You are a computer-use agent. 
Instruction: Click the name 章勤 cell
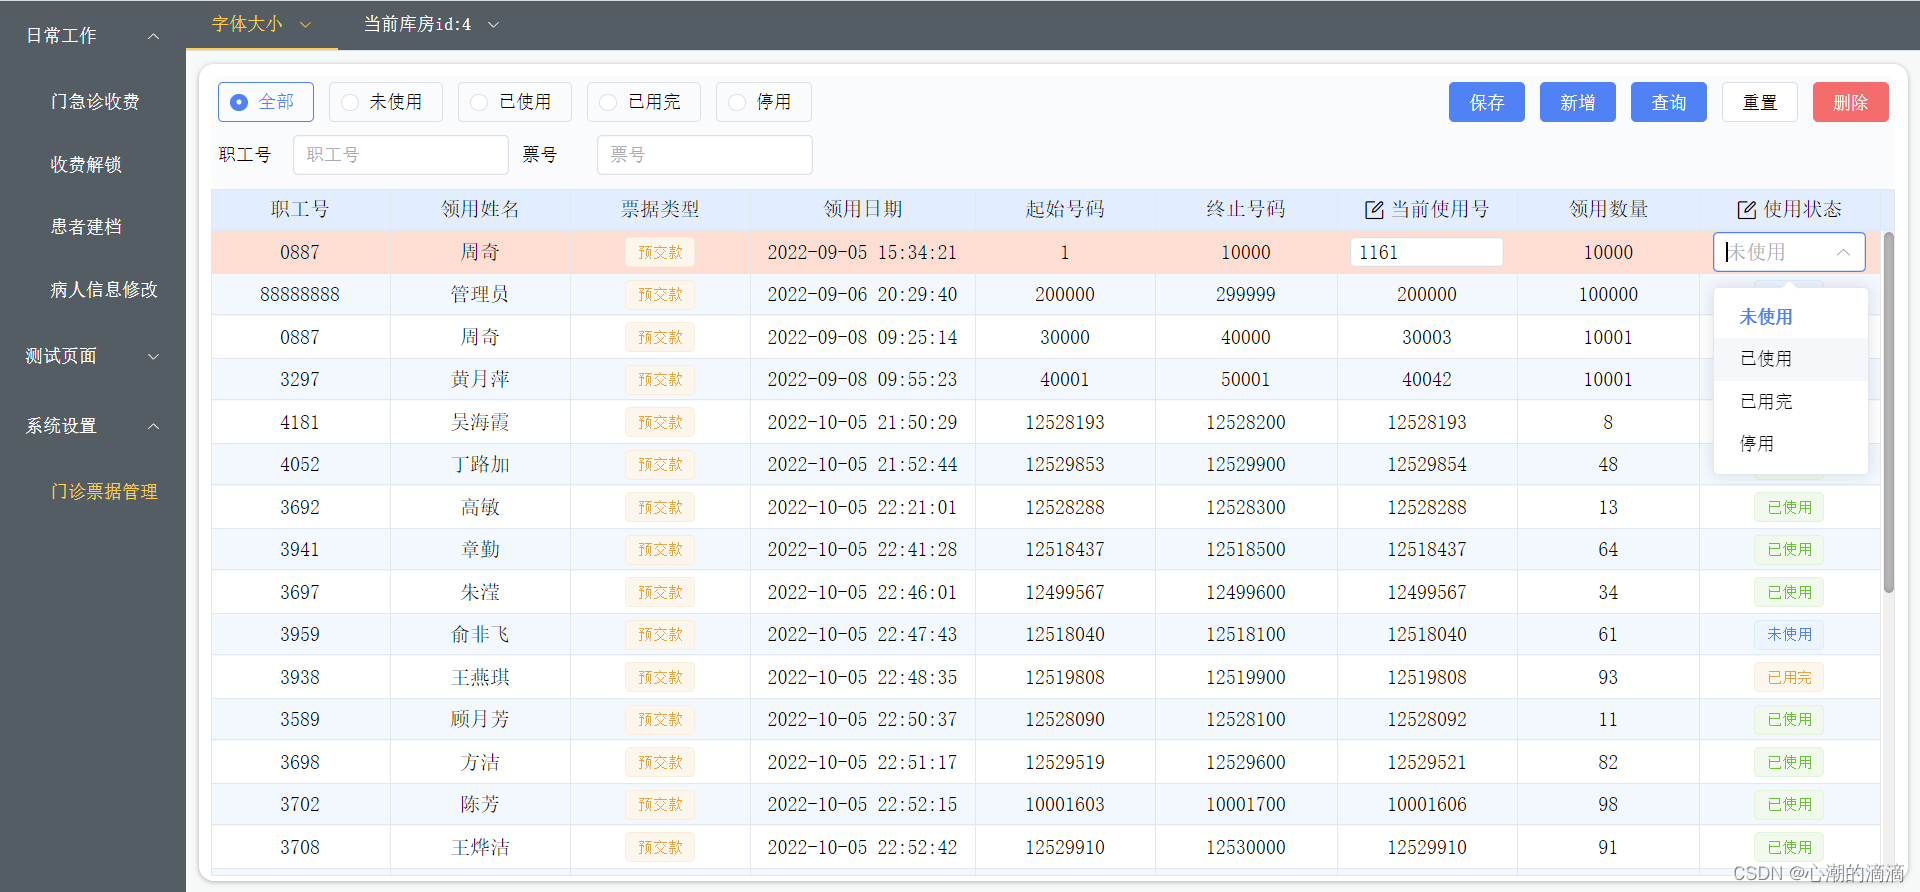point(480,550)
